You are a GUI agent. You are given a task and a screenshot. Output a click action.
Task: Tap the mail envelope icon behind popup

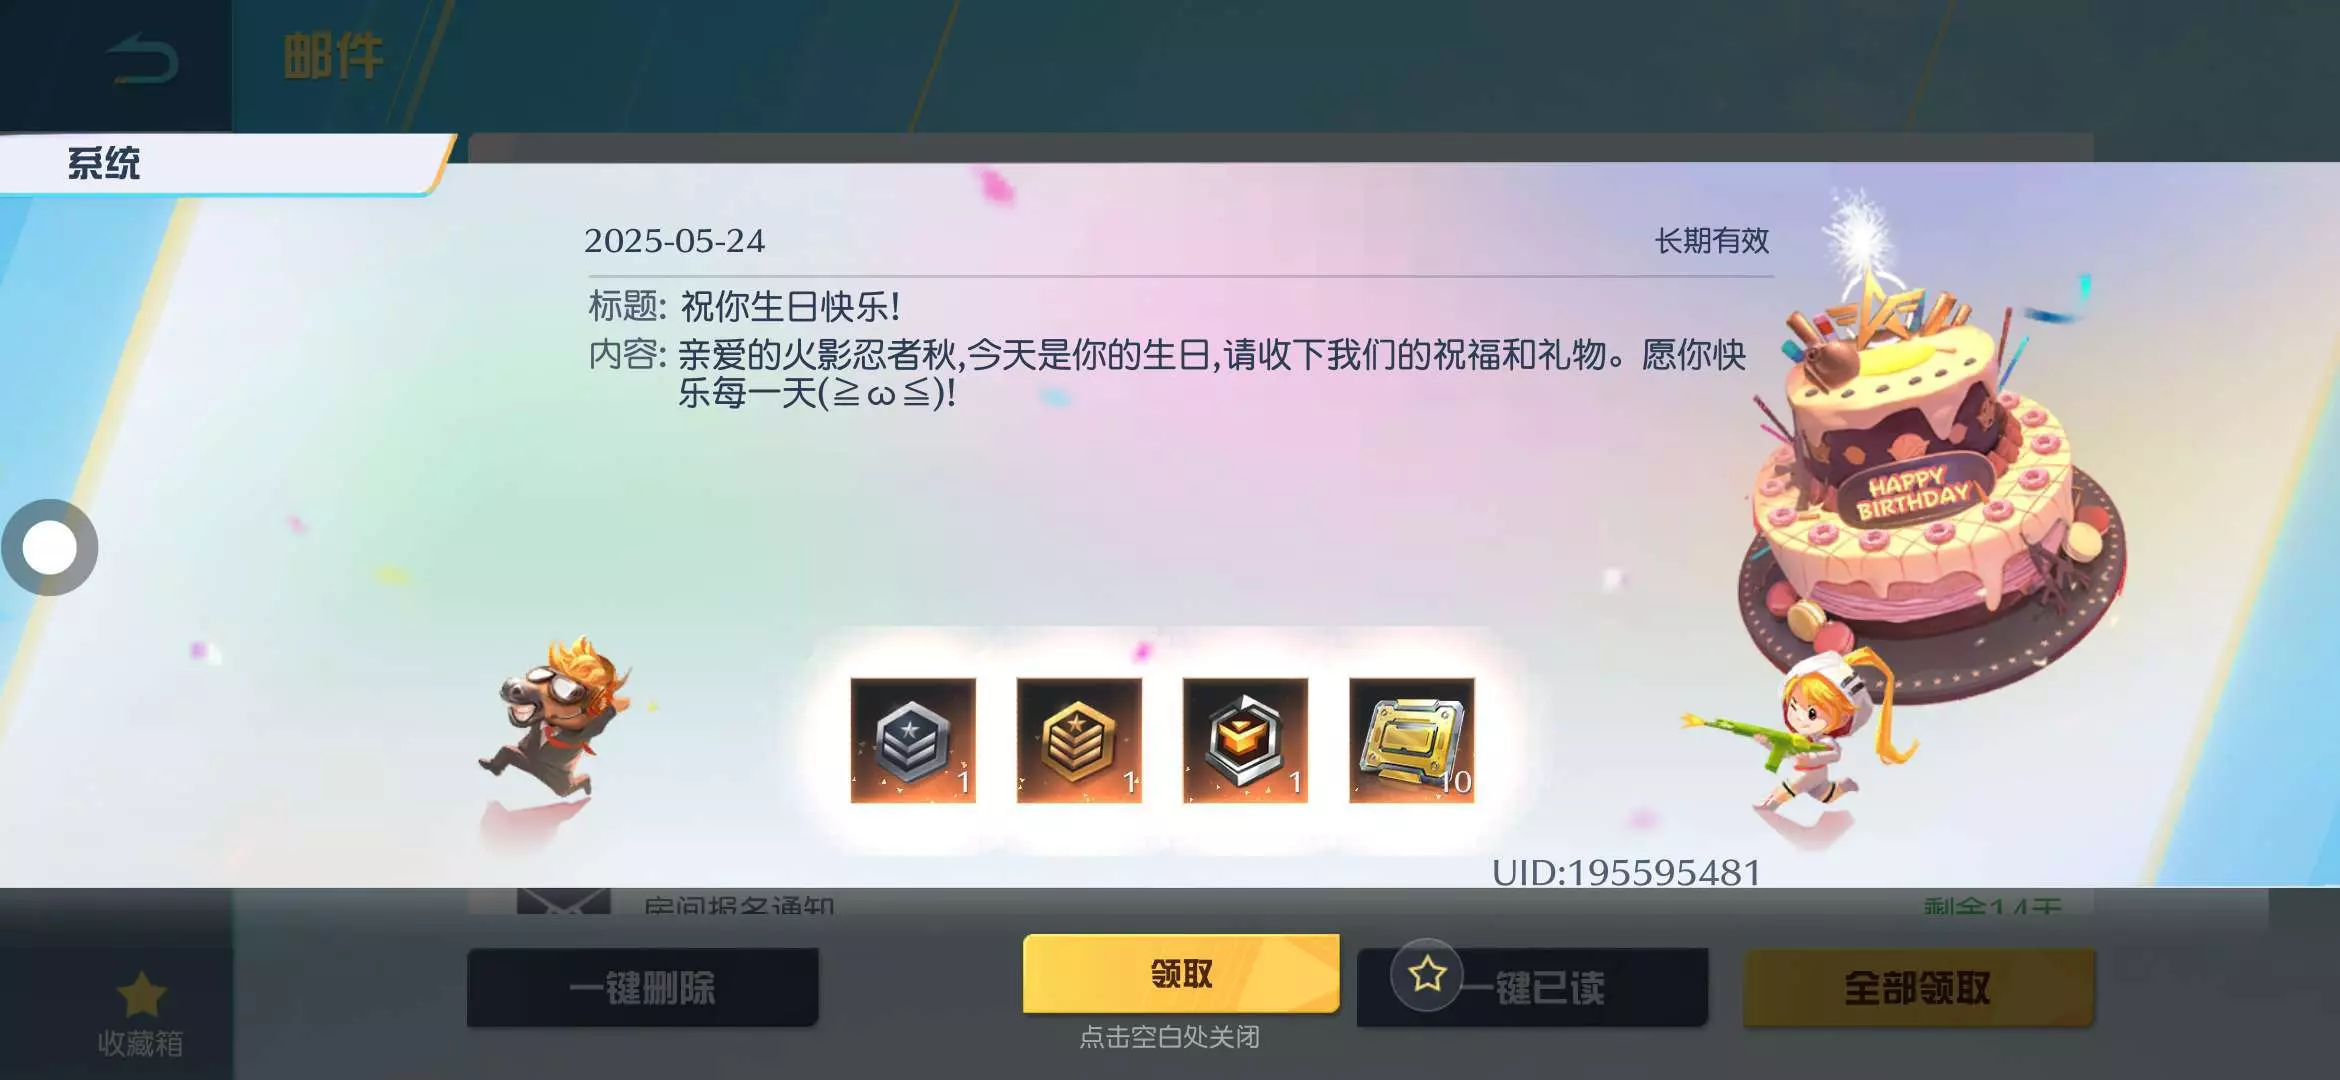(563, 901)
